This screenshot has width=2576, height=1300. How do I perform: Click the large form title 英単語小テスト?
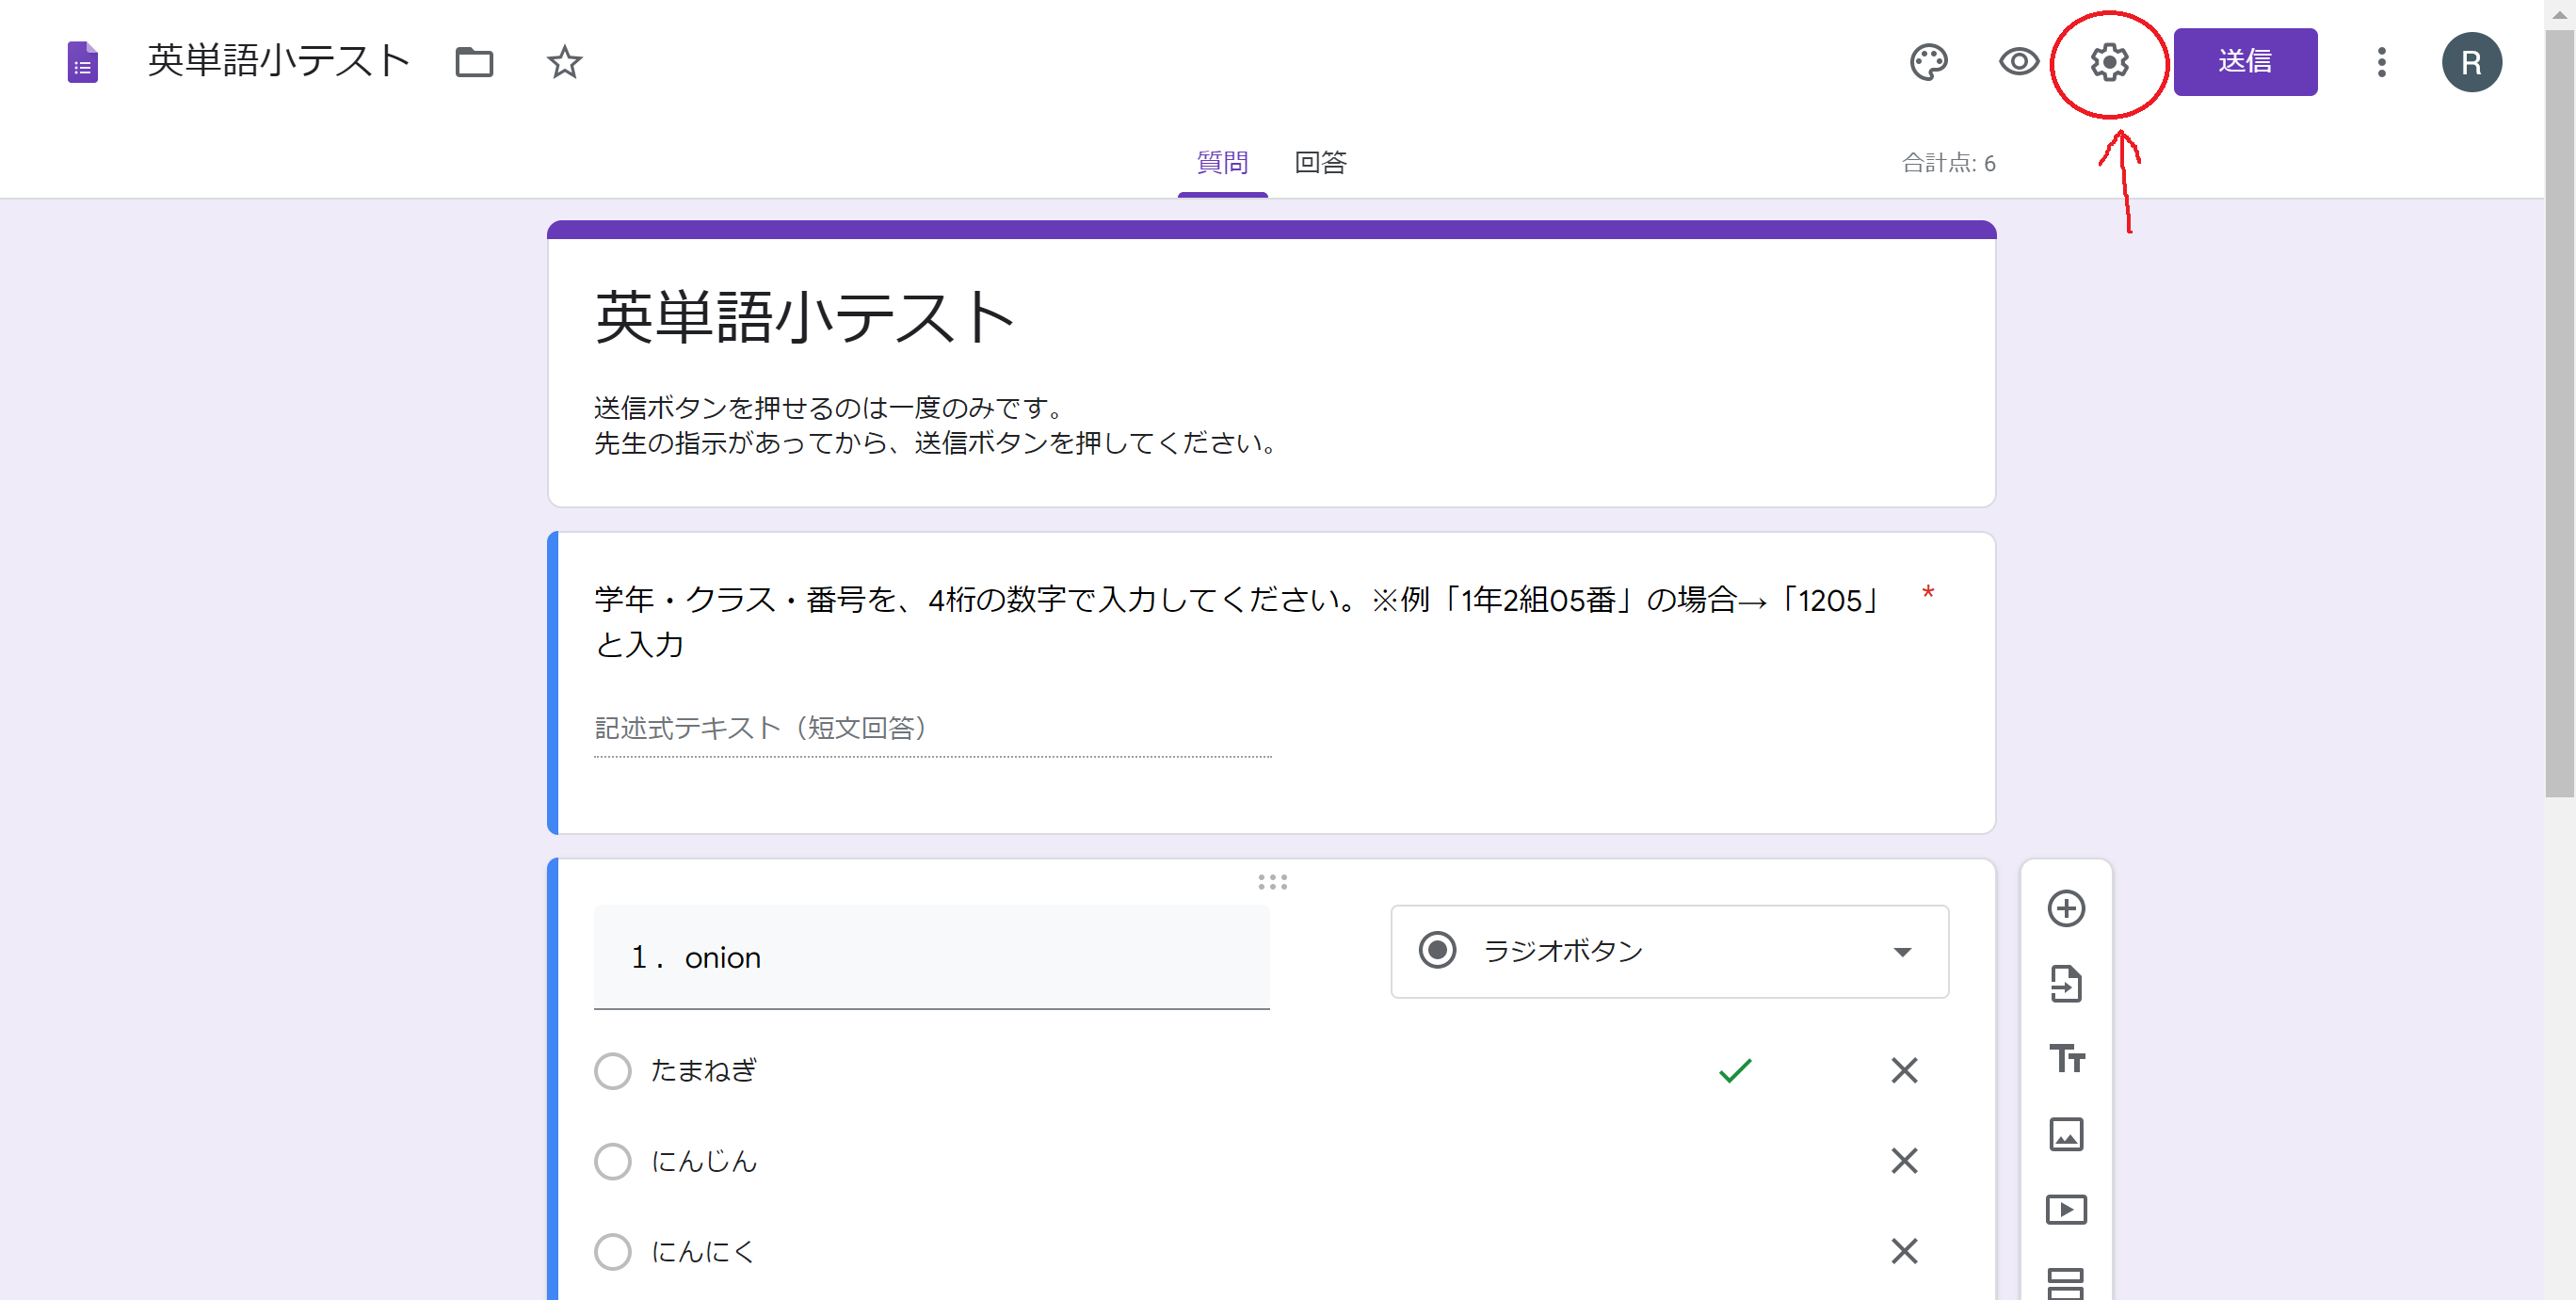(805, 318)
